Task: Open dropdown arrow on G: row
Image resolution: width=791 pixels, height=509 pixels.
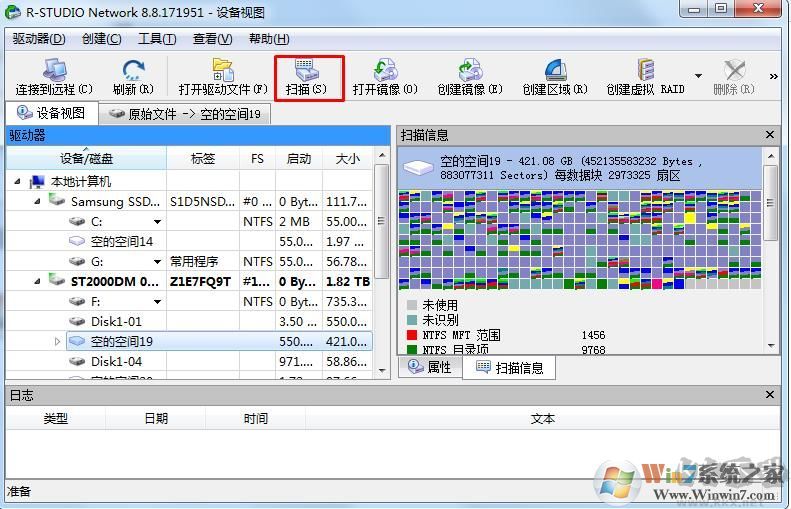Action: click(x=157, y=261)
